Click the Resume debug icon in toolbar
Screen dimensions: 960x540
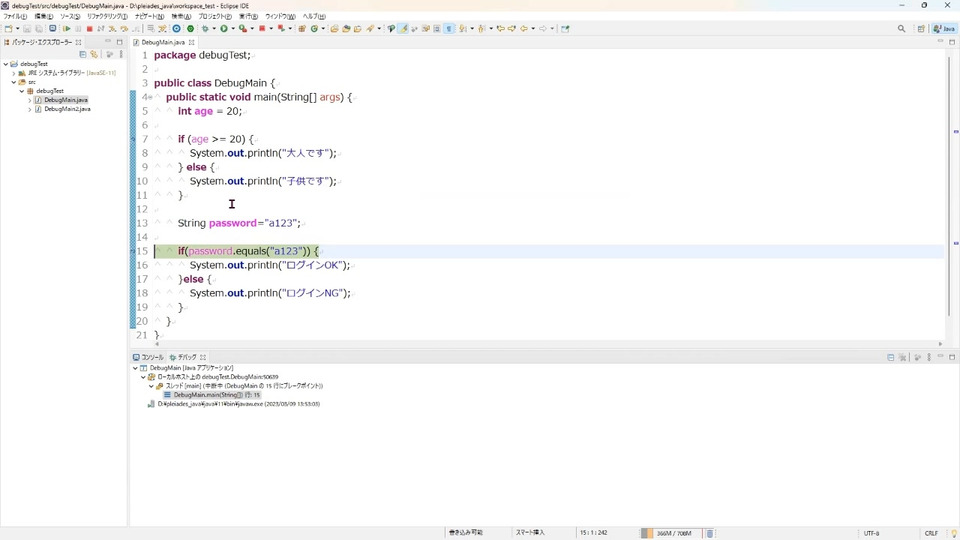click(x=66, y=29)
